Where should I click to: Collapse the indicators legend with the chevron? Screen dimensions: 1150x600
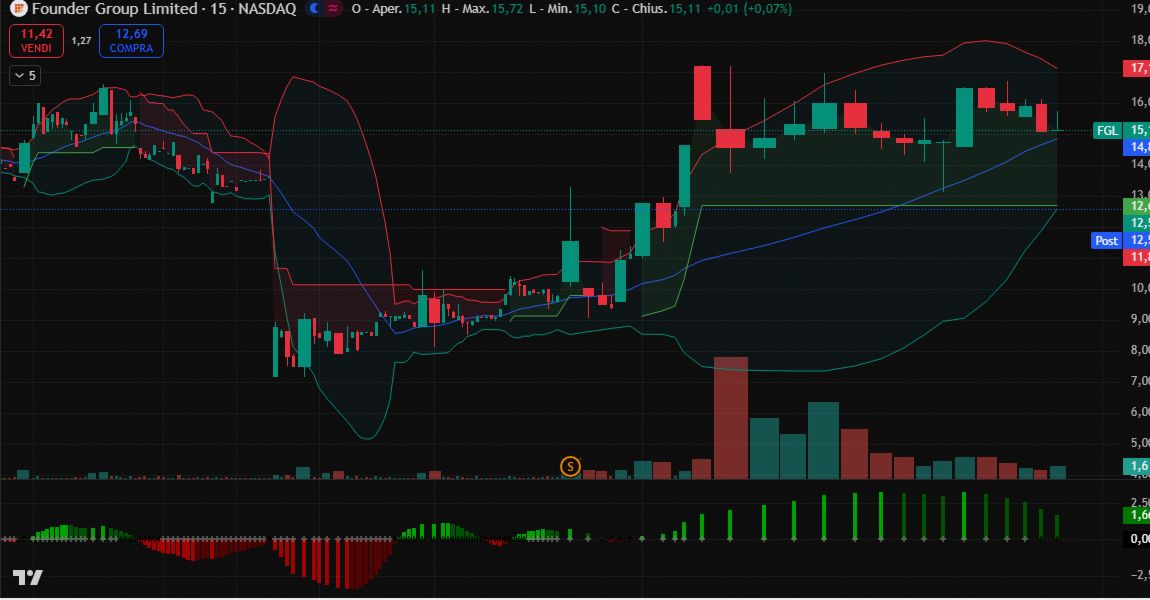(x=18, y=75)
